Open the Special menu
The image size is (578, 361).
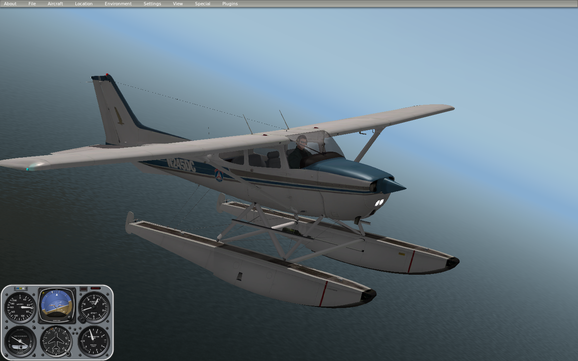pyautogui.click(x=202, y=4)
